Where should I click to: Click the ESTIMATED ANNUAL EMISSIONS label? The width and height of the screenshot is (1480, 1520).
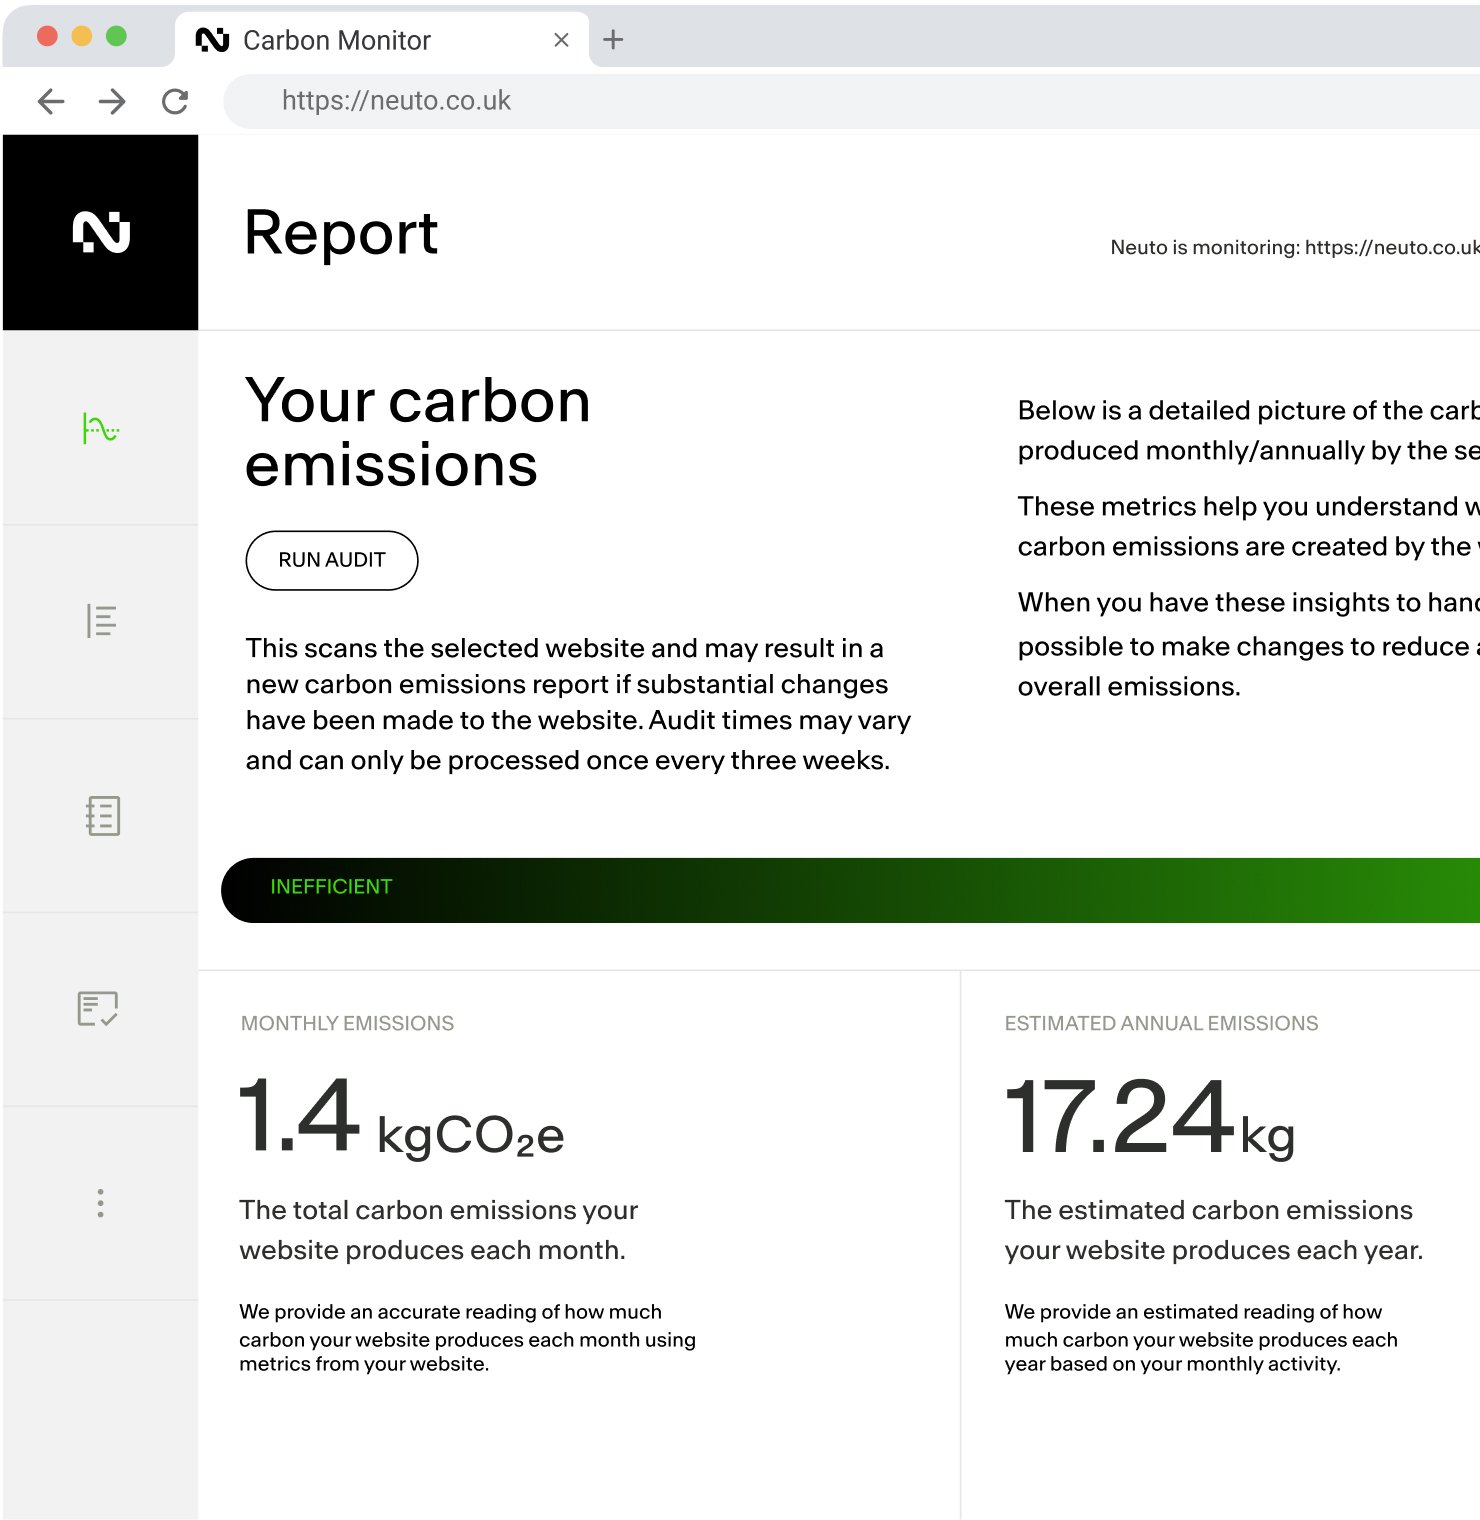pyautogui.click(x=1161, y=1023)
